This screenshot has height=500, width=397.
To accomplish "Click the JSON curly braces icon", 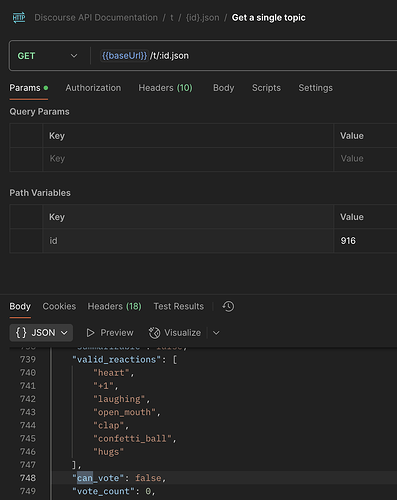I will [x=21, y=333].
